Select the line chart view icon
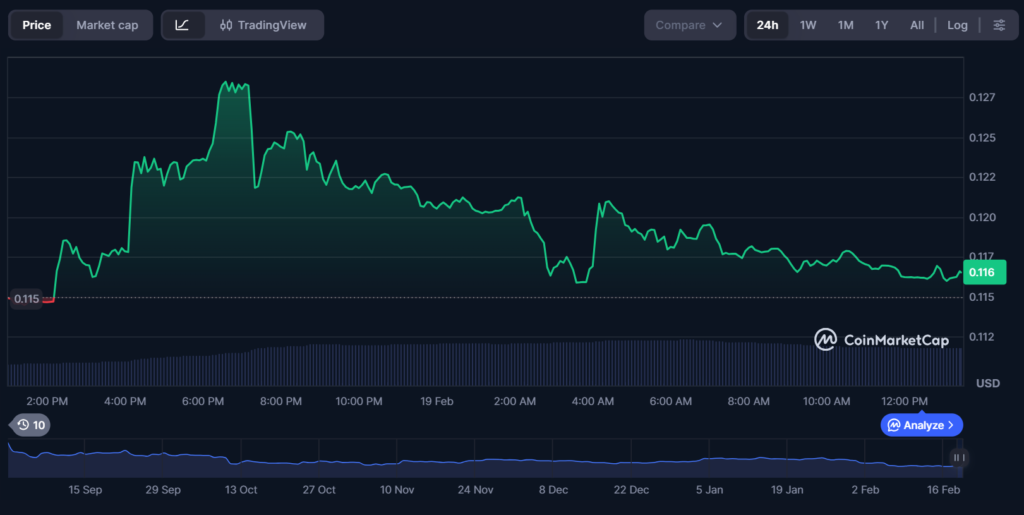Screen dimensions: 1024x515 pos(182,25)
